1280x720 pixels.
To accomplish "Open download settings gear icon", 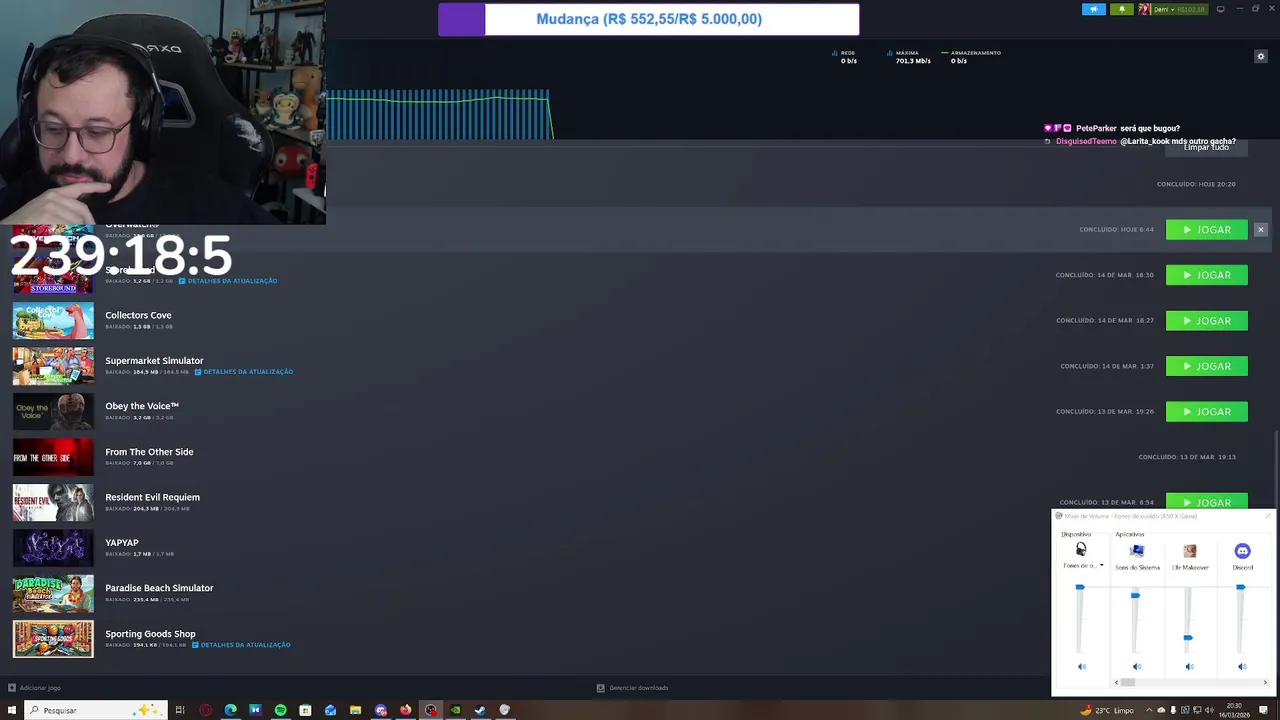I will (1260, 56).
